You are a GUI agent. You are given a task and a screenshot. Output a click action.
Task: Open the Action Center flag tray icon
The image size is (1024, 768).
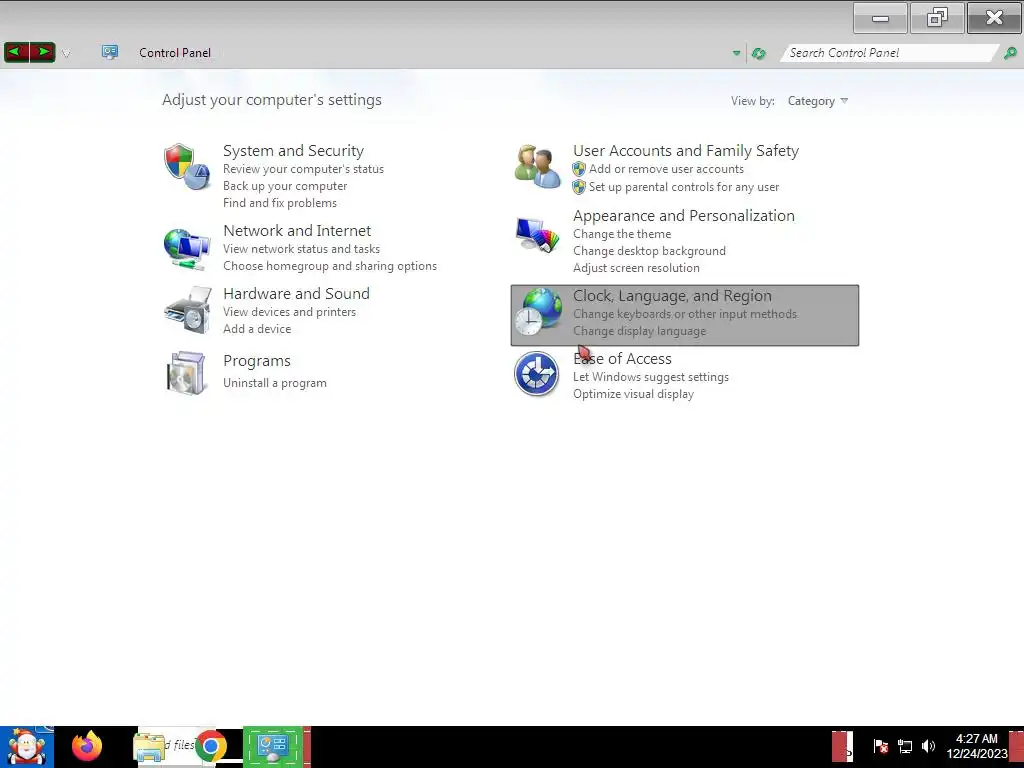click(880, 746)
